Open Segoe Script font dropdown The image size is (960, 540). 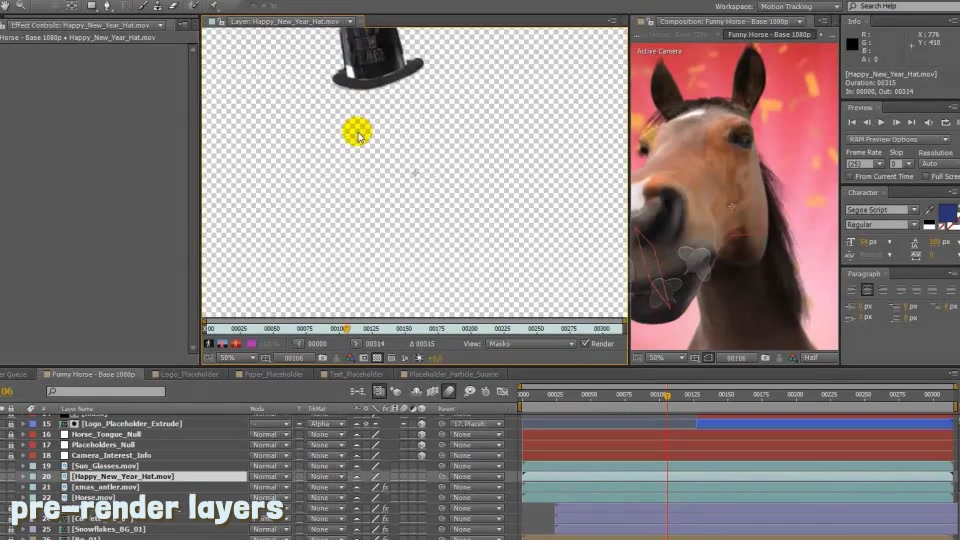click(x=882, y=209)
